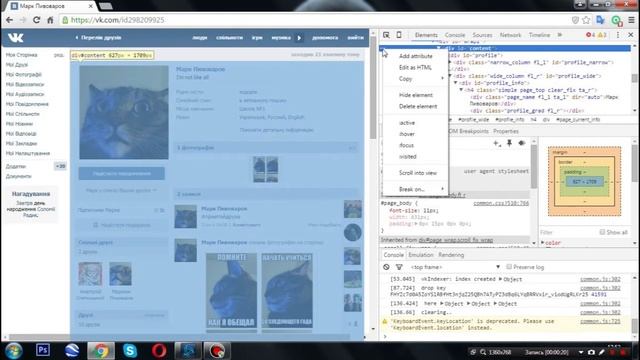
Task: Click the blue message button under avatar
Action: click(122, 173)
